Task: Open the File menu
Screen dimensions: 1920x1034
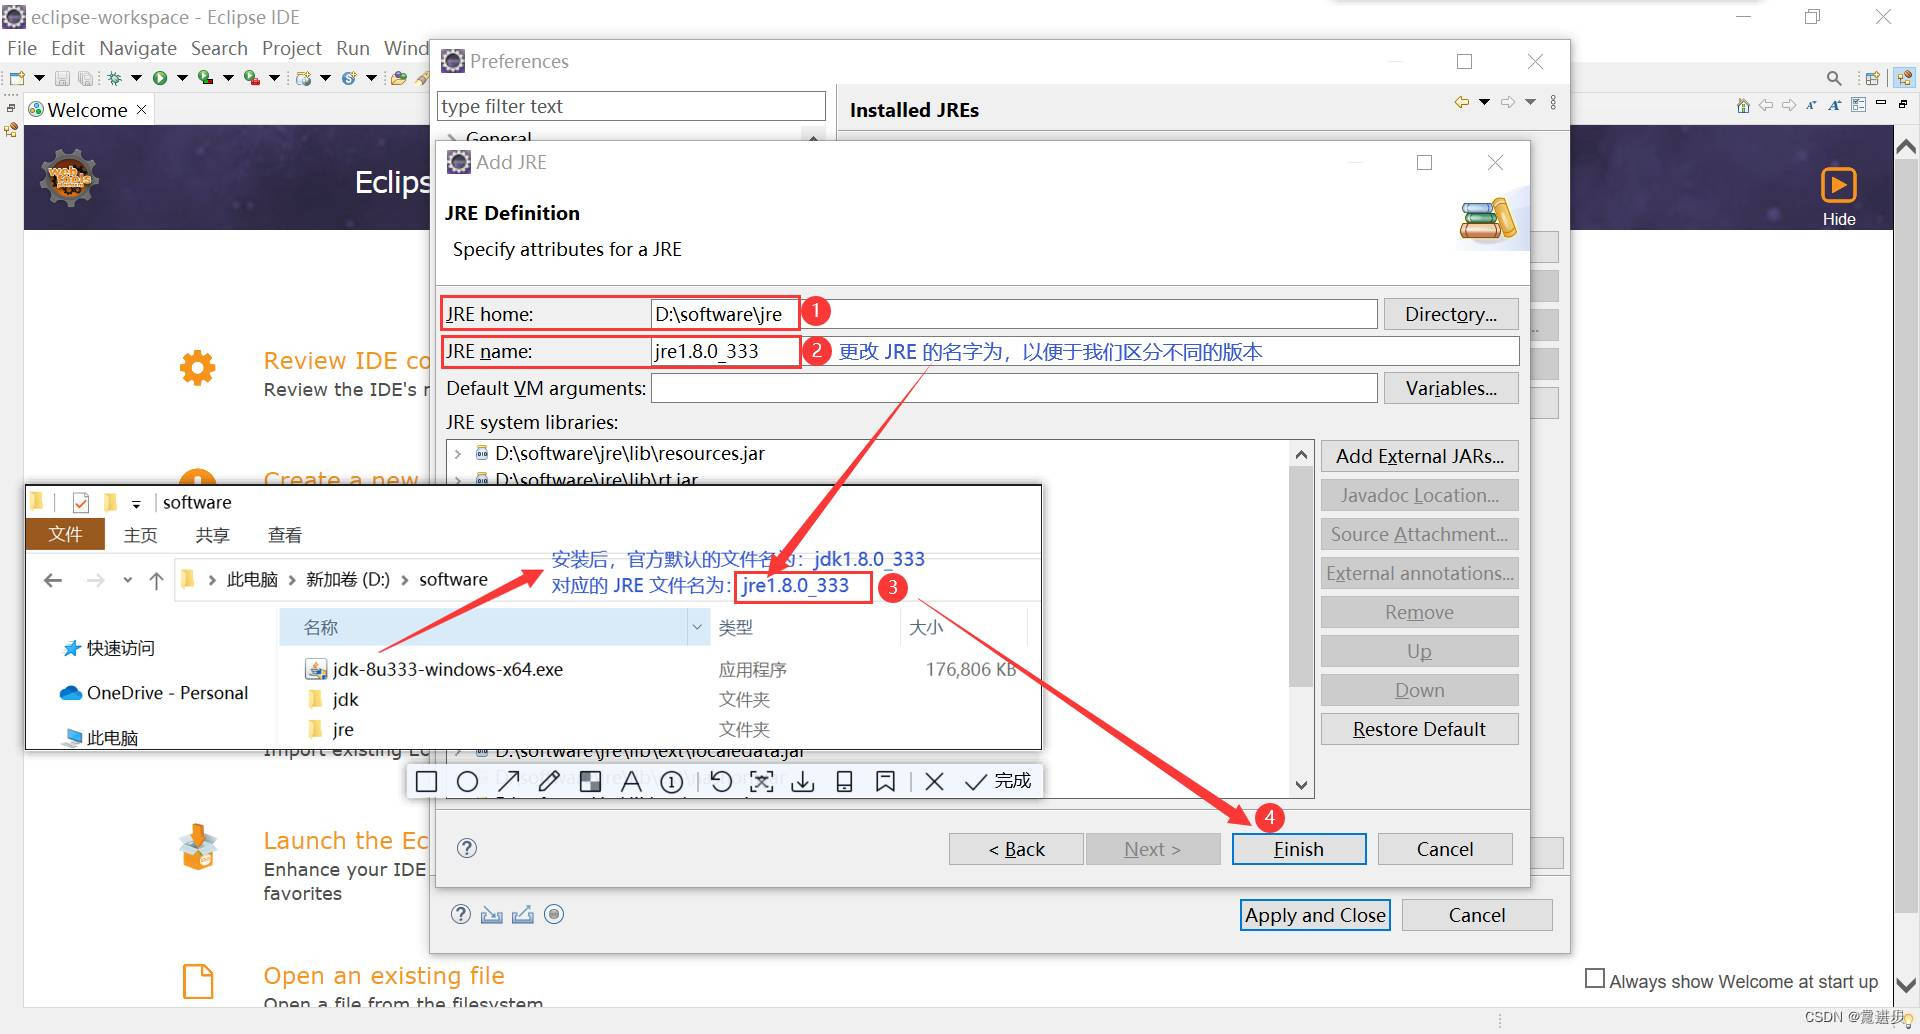Action: coord(21,48)
